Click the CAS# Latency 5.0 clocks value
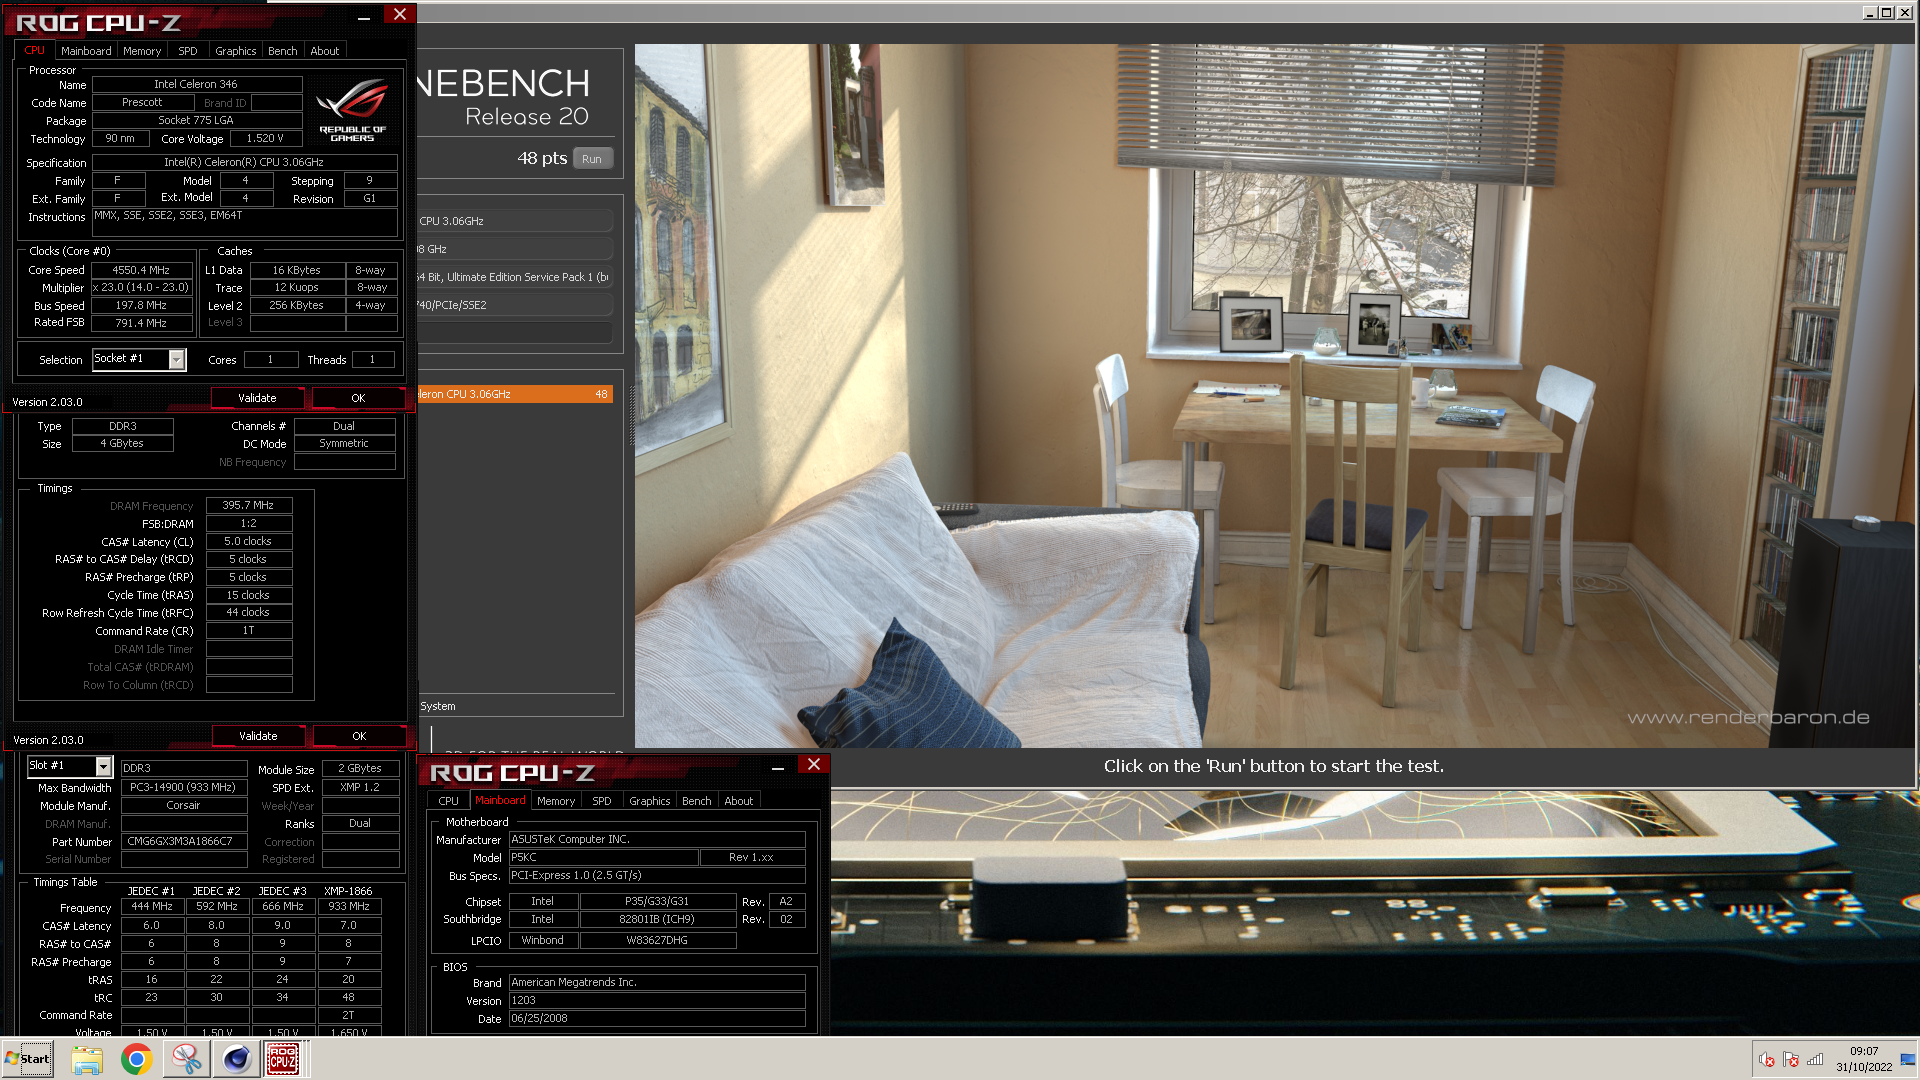 click(248, 541)
